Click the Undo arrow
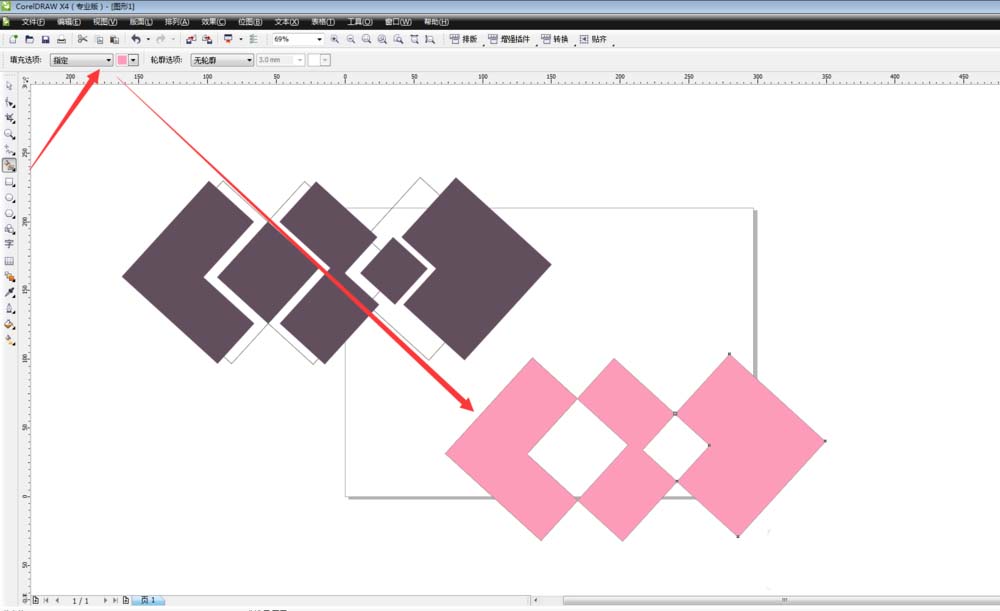Screen dimensions: 1000x611 point(136,39)
